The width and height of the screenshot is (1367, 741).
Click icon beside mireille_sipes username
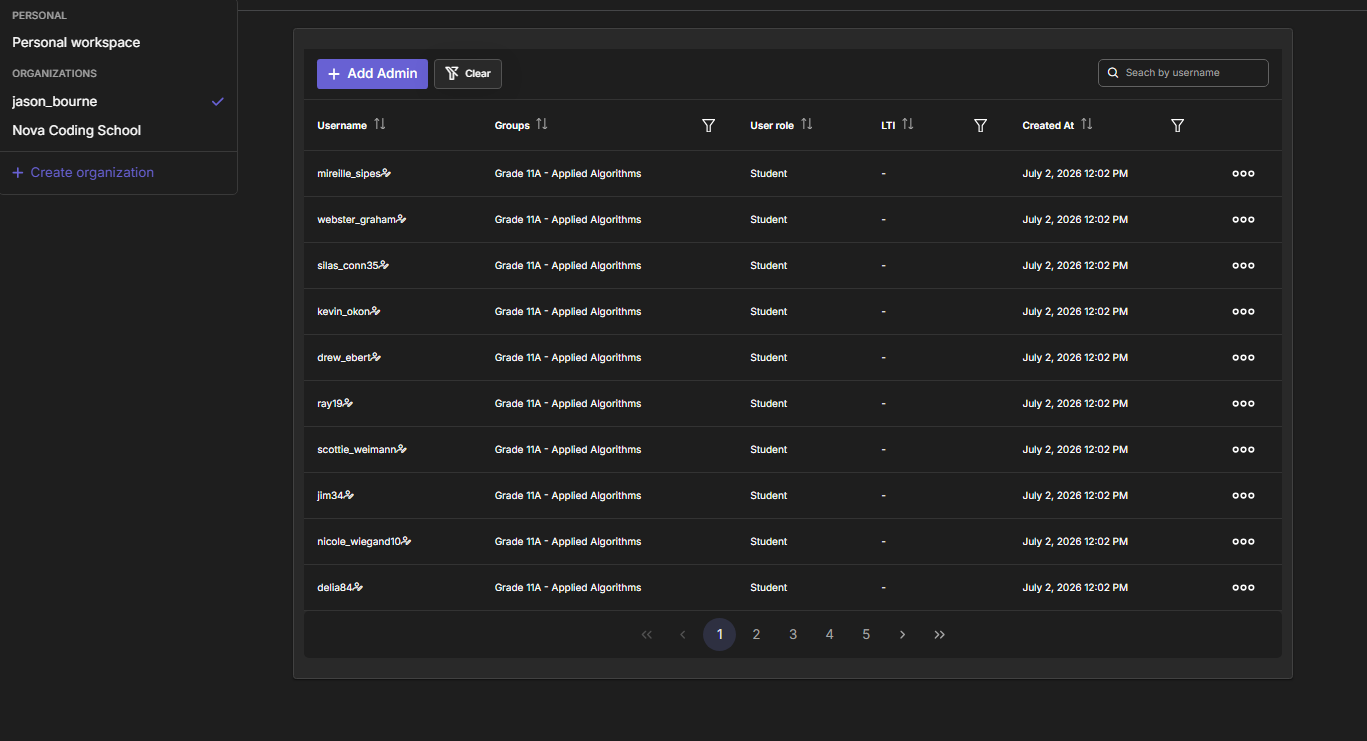tap(386, 173)
